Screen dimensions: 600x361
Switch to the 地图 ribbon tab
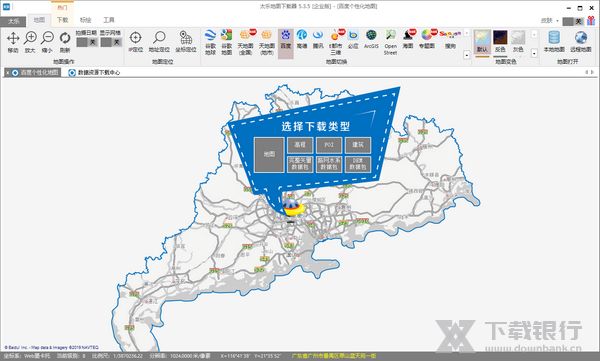coord(39,20)
